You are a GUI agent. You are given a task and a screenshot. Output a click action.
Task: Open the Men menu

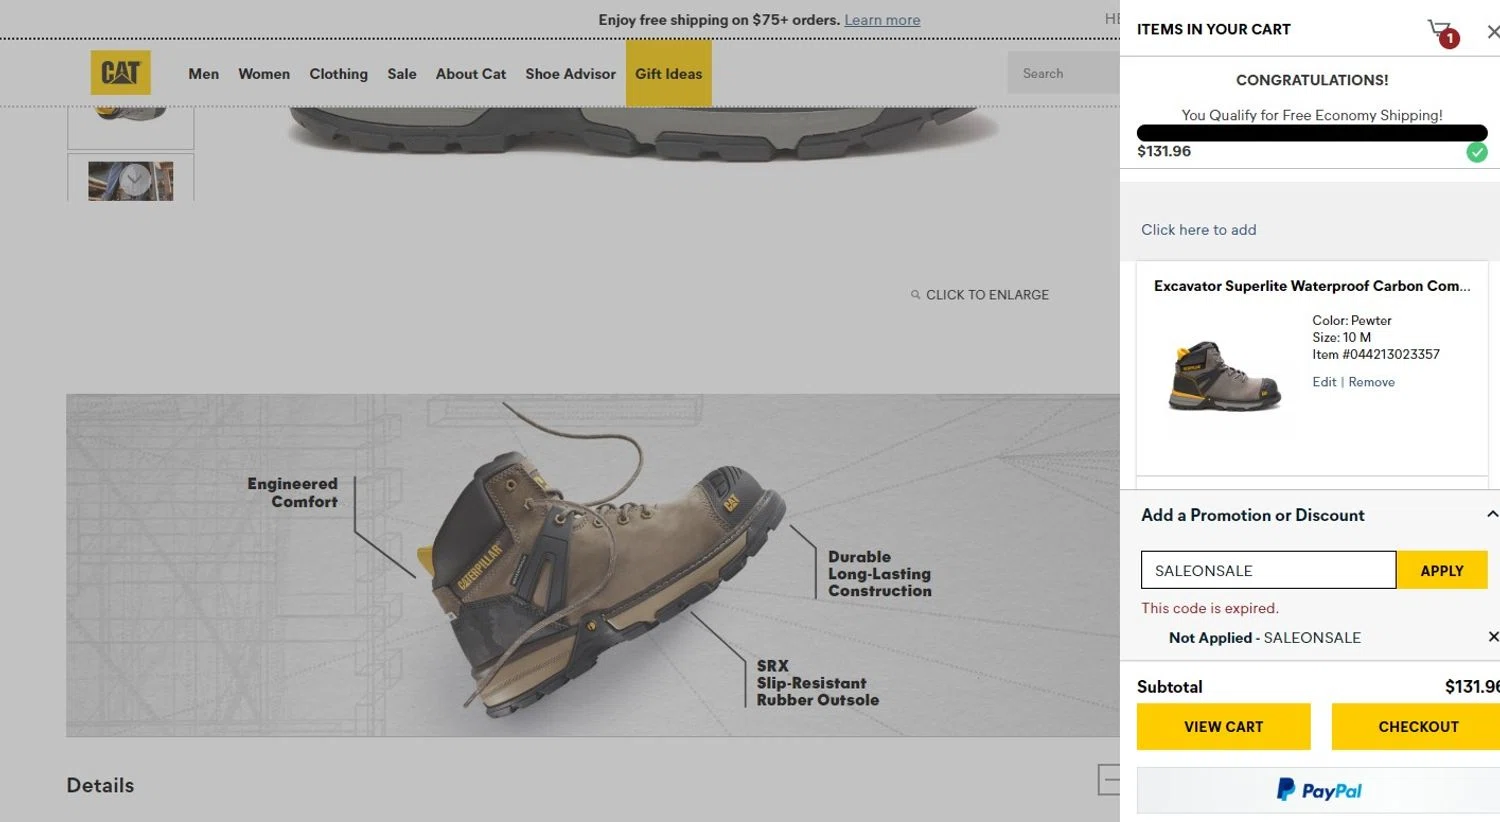(203, 74)
